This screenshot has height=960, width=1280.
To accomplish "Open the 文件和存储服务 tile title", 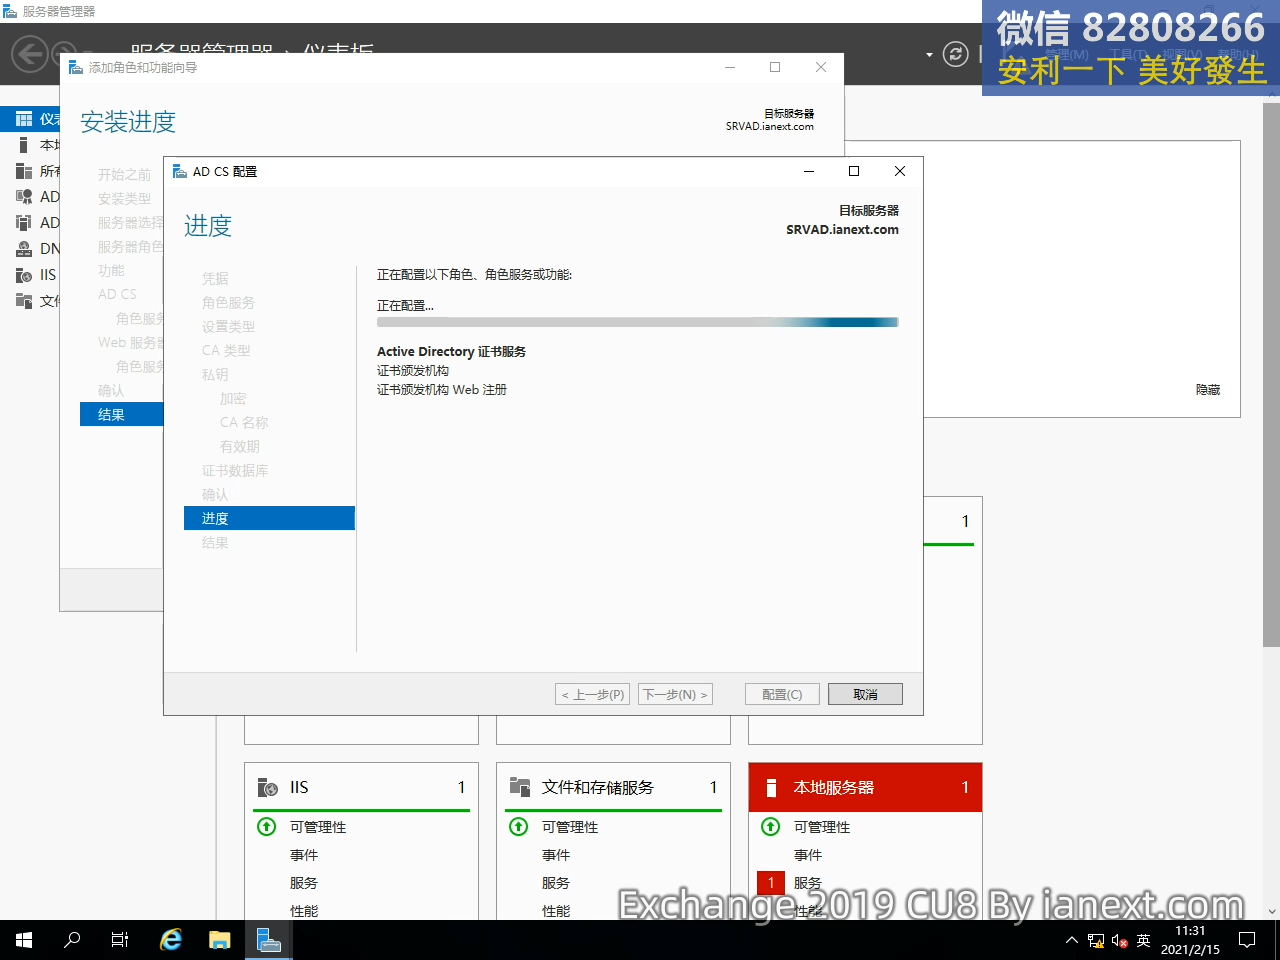I will (x=598, y=787).
